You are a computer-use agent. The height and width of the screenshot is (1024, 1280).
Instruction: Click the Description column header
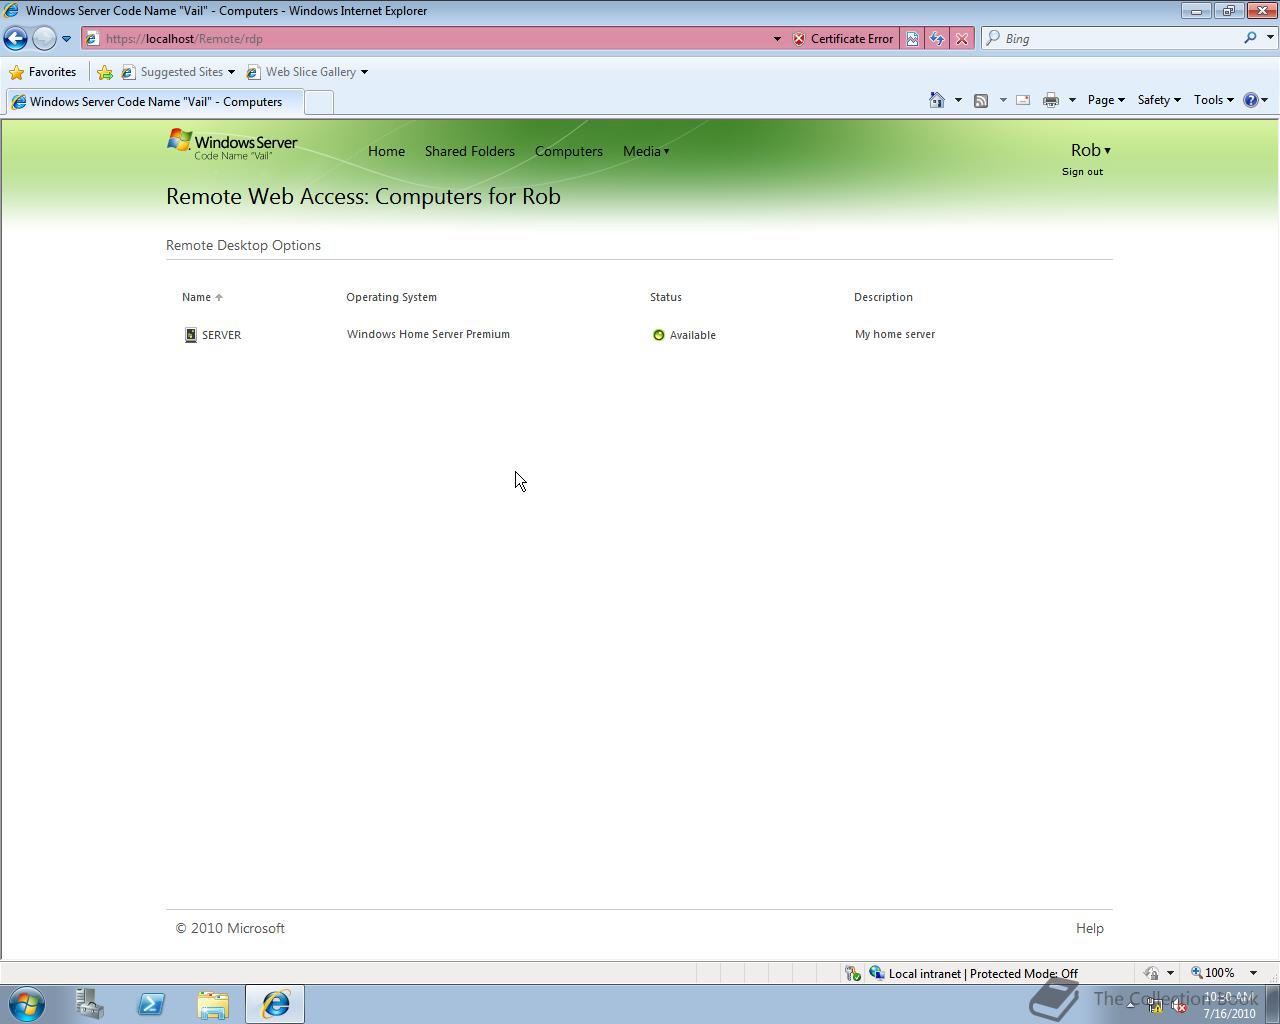point(883,297)
